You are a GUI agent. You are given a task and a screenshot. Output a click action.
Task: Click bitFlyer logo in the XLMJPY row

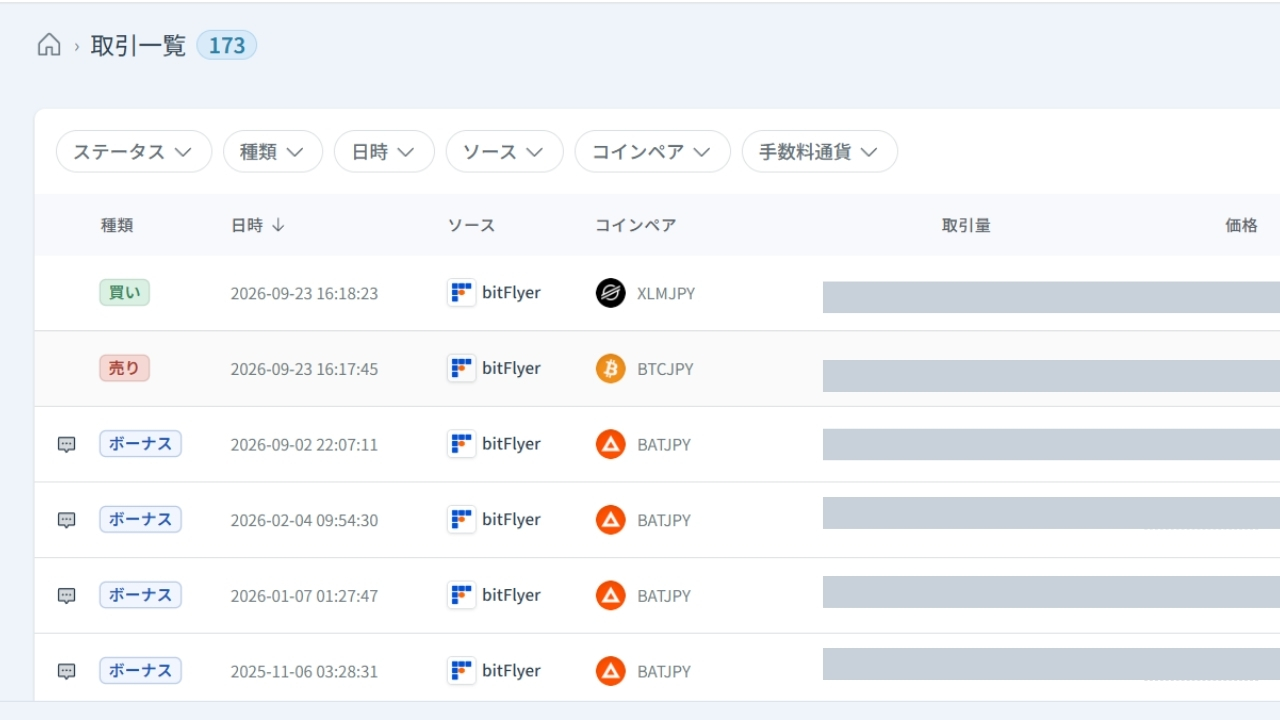point(461,293)
